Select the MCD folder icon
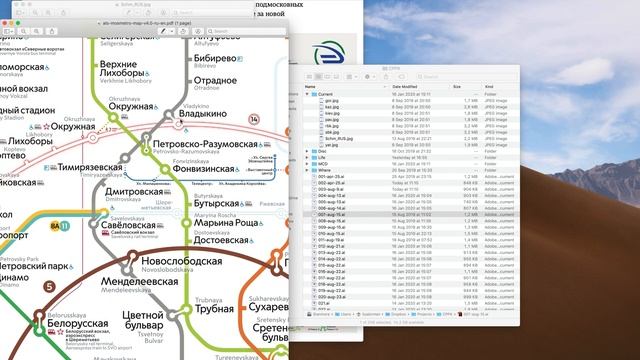 (x=314, y=164)
